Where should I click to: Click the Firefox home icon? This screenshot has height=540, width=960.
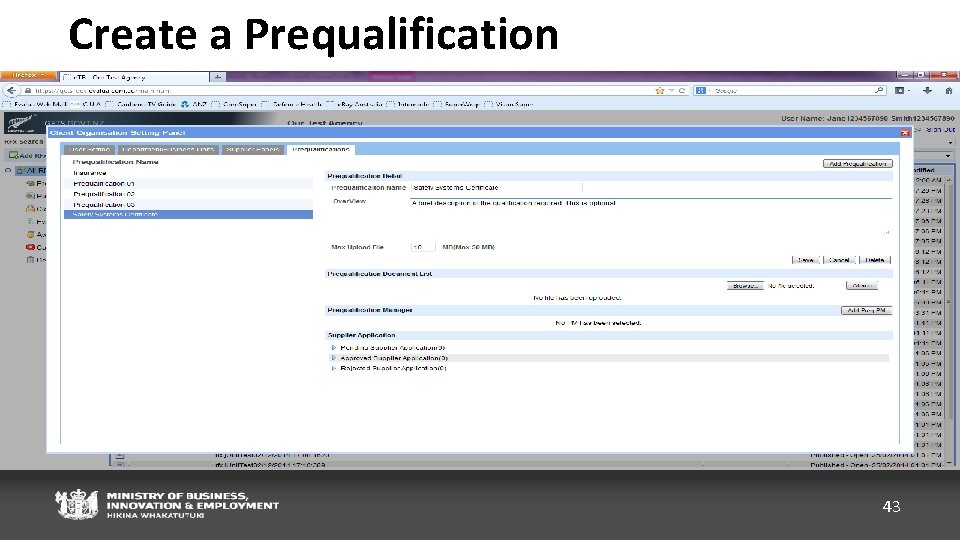948,90
